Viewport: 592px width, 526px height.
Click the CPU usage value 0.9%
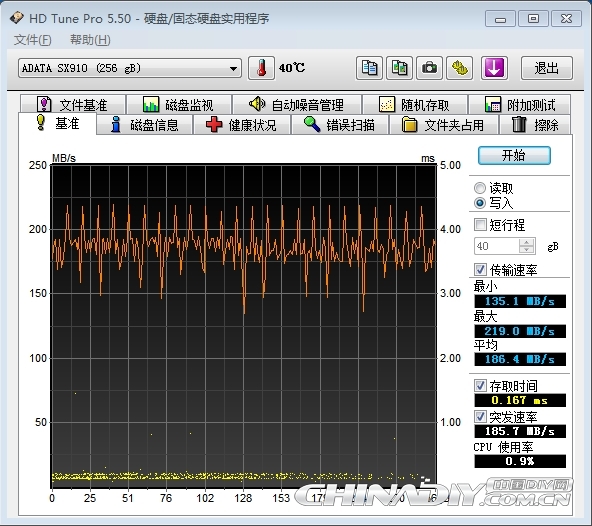pyautogui.click(x=520, y=461)
